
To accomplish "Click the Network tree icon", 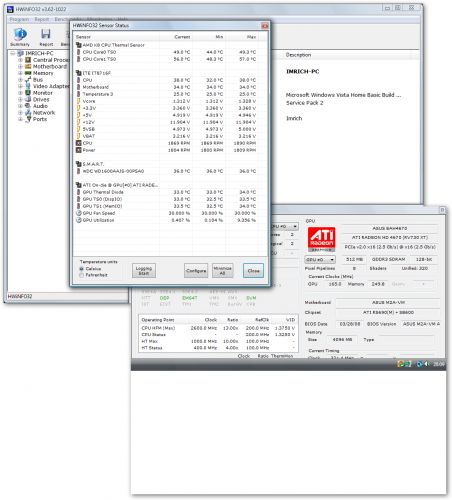I will pos(28,113).
